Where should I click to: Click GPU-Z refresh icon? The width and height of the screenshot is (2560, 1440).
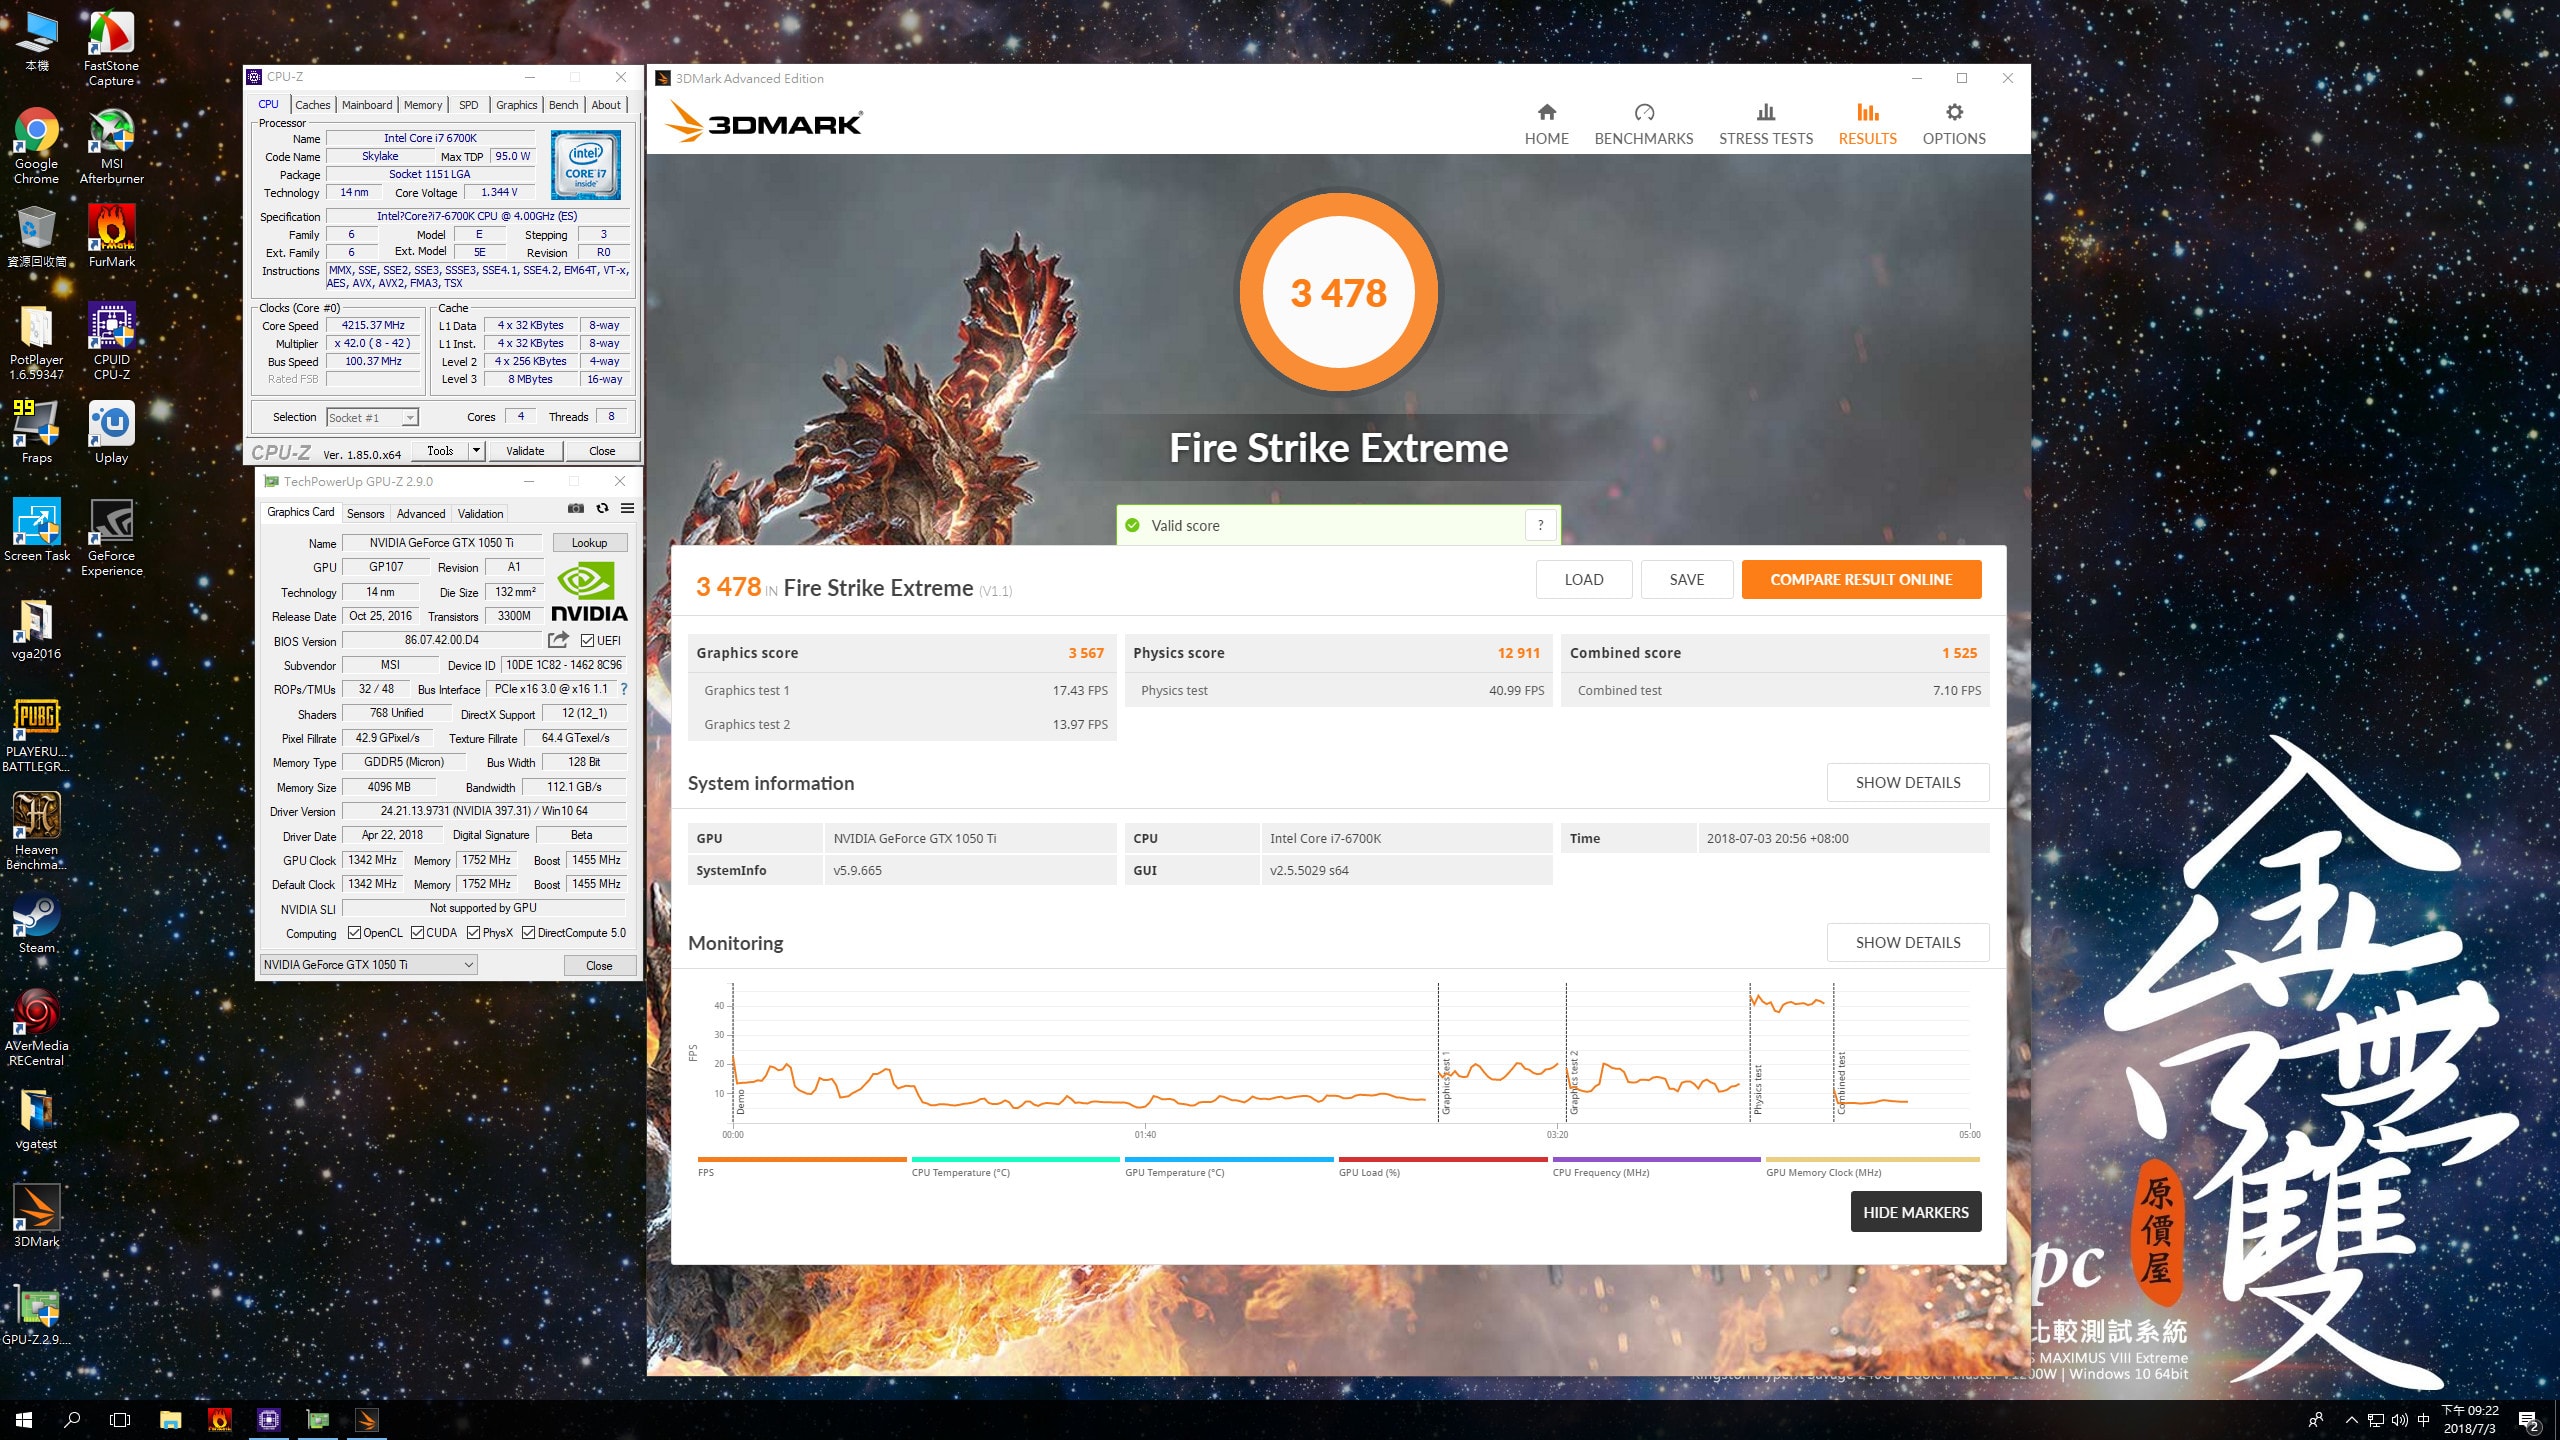[602, 508]
